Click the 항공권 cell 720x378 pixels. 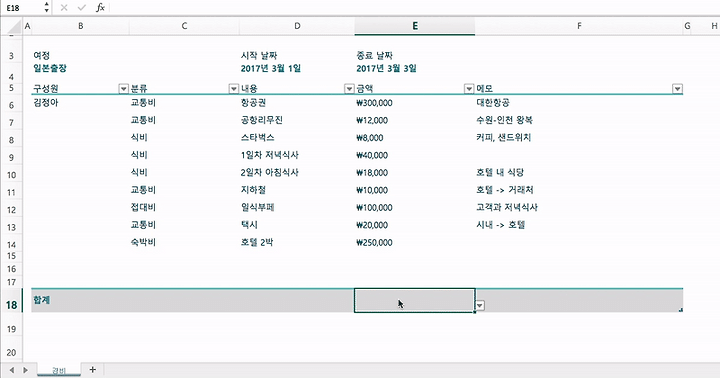pyautogui.click(x=253, y=103)
